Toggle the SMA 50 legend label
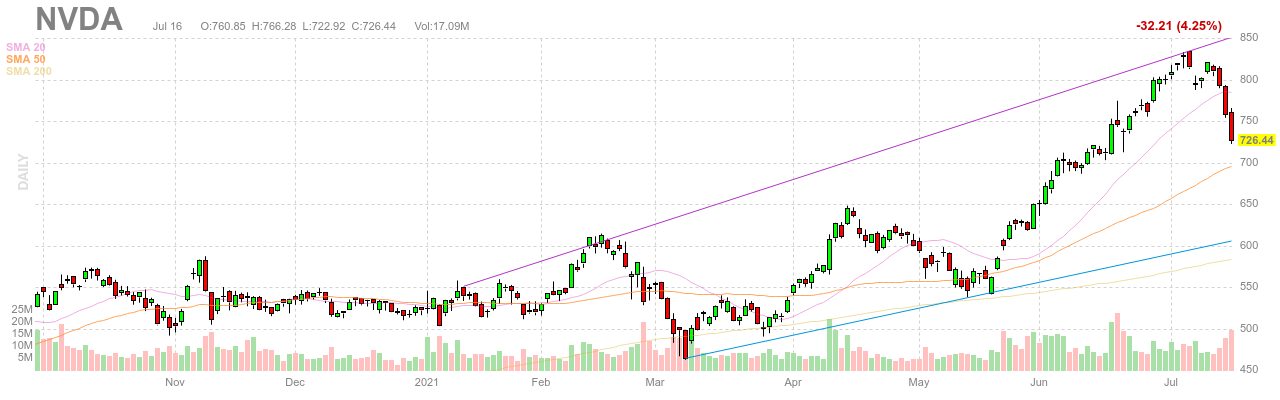This screenshot has height=400, width=1280. coord(26,59)
